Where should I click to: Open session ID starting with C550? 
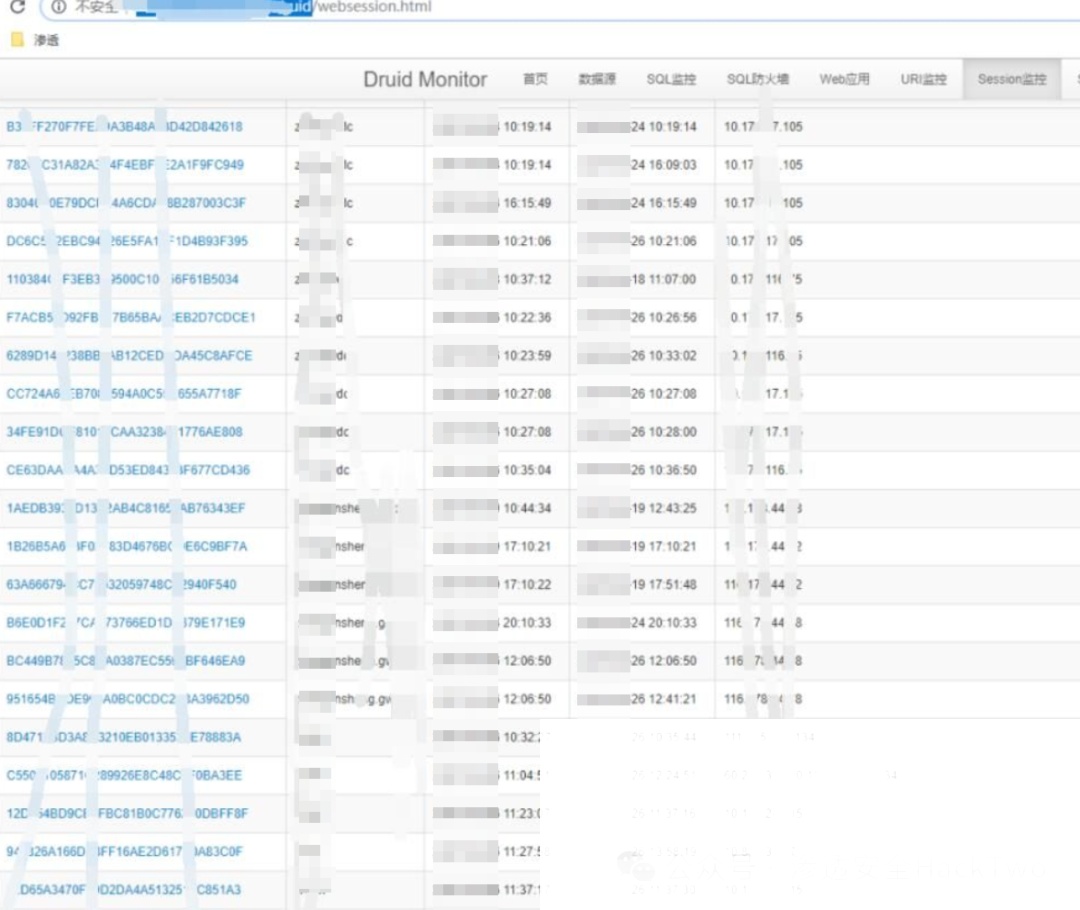click(x=124, y=775)
